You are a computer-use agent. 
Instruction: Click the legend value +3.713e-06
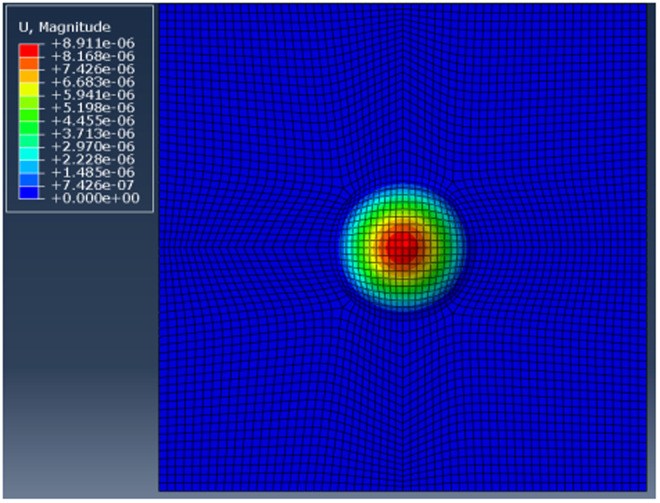pos(93,133)
